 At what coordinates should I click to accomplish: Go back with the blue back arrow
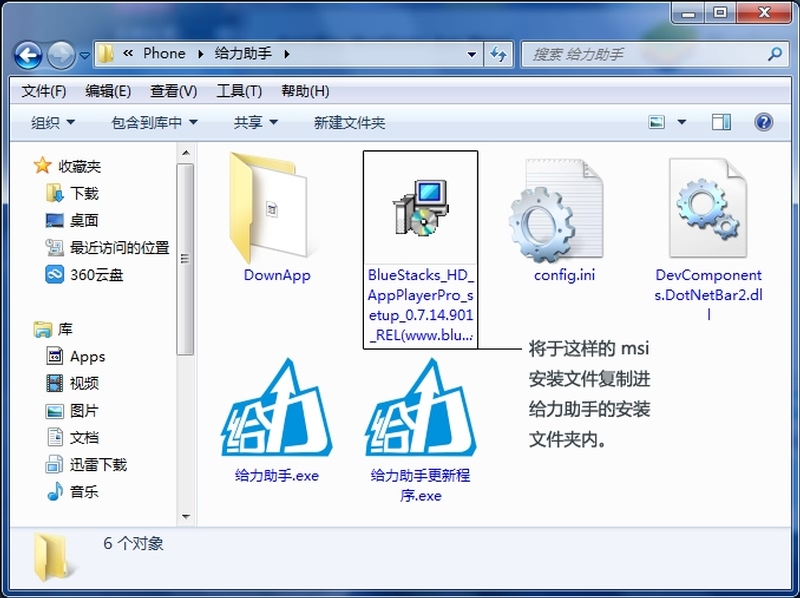pos(28,55)
